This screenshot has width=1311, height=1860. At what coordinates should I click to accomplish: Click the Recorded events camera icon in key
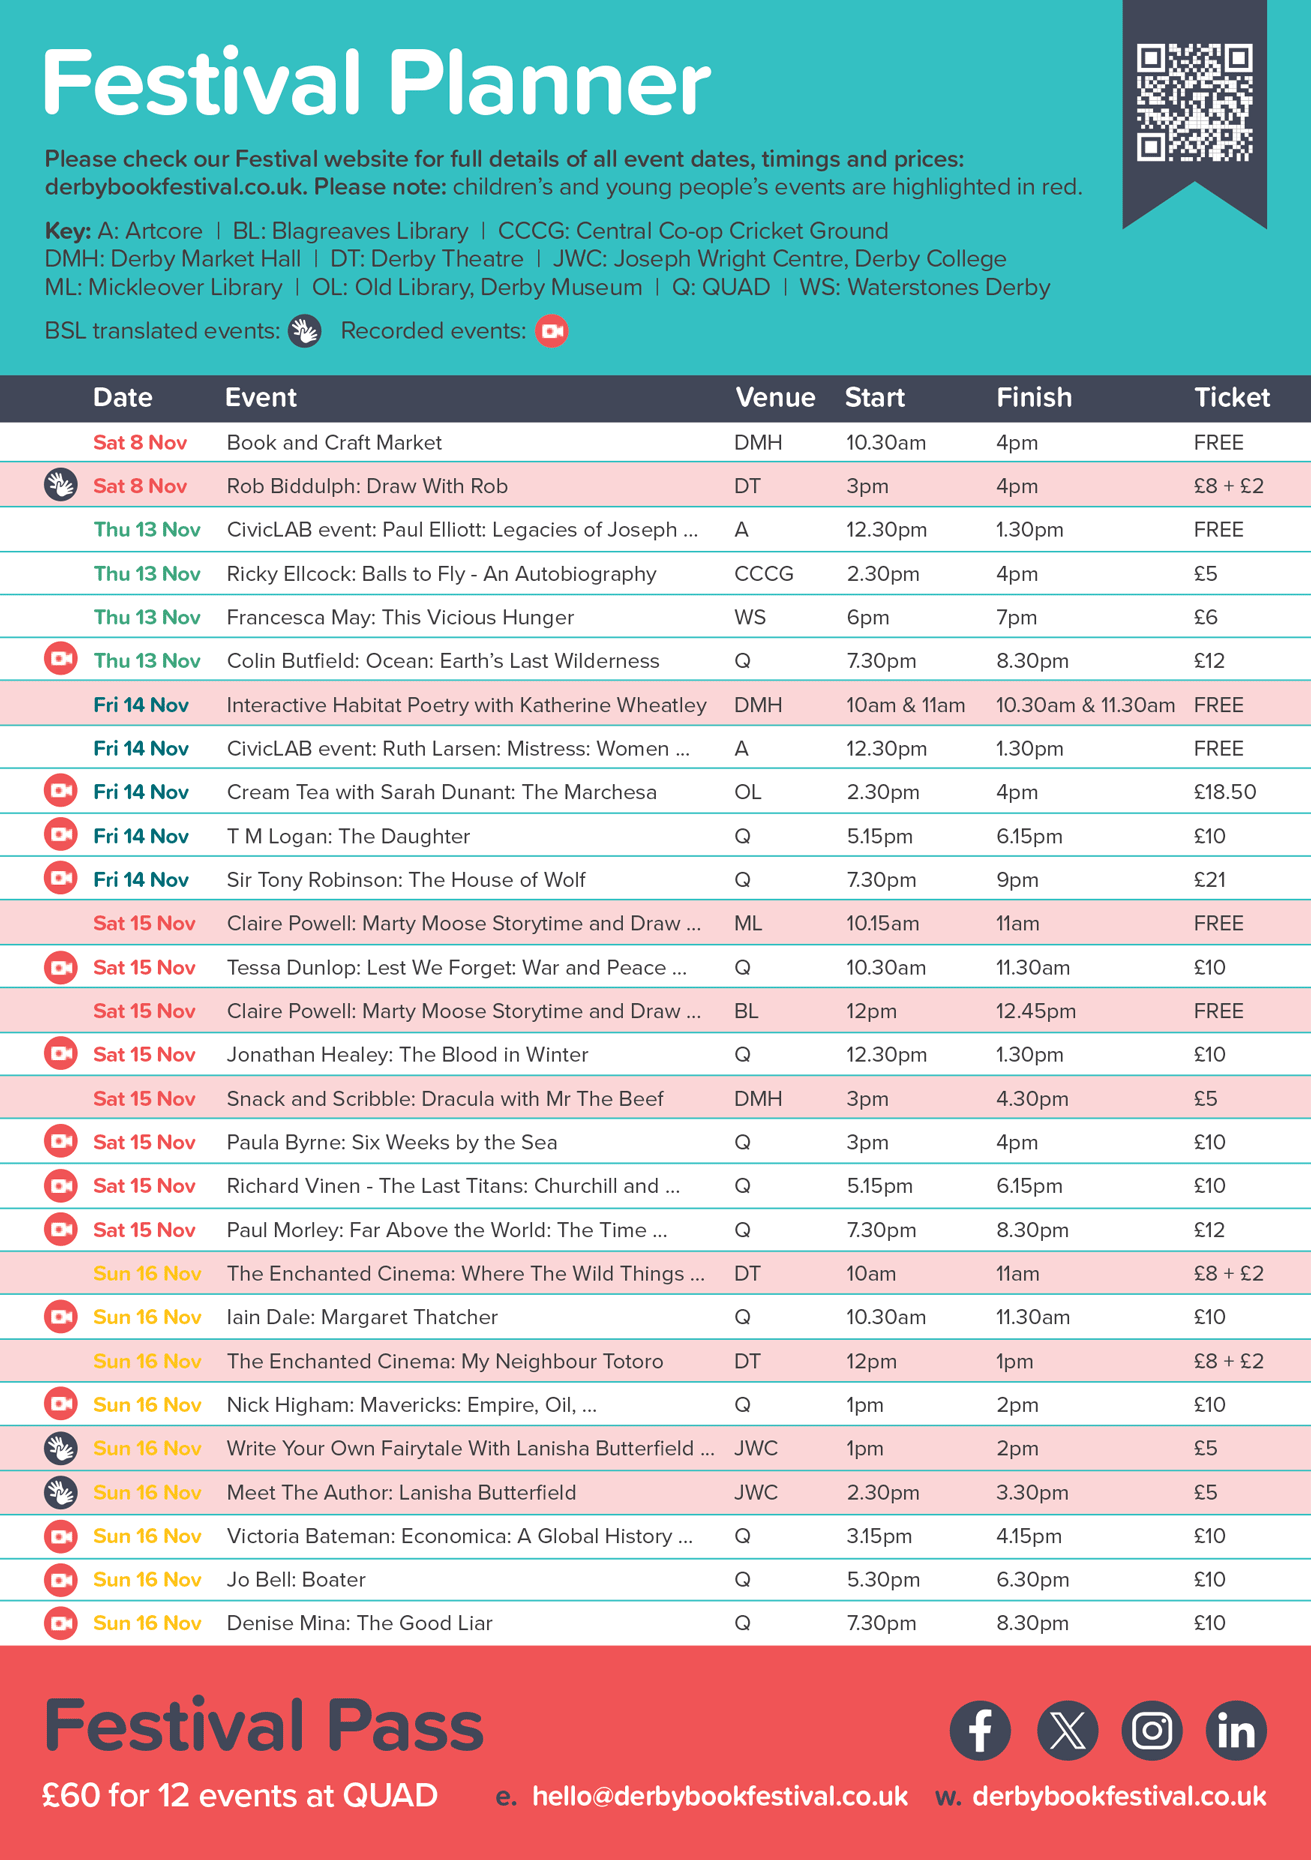pyautogui.click(x=552, y=331)
